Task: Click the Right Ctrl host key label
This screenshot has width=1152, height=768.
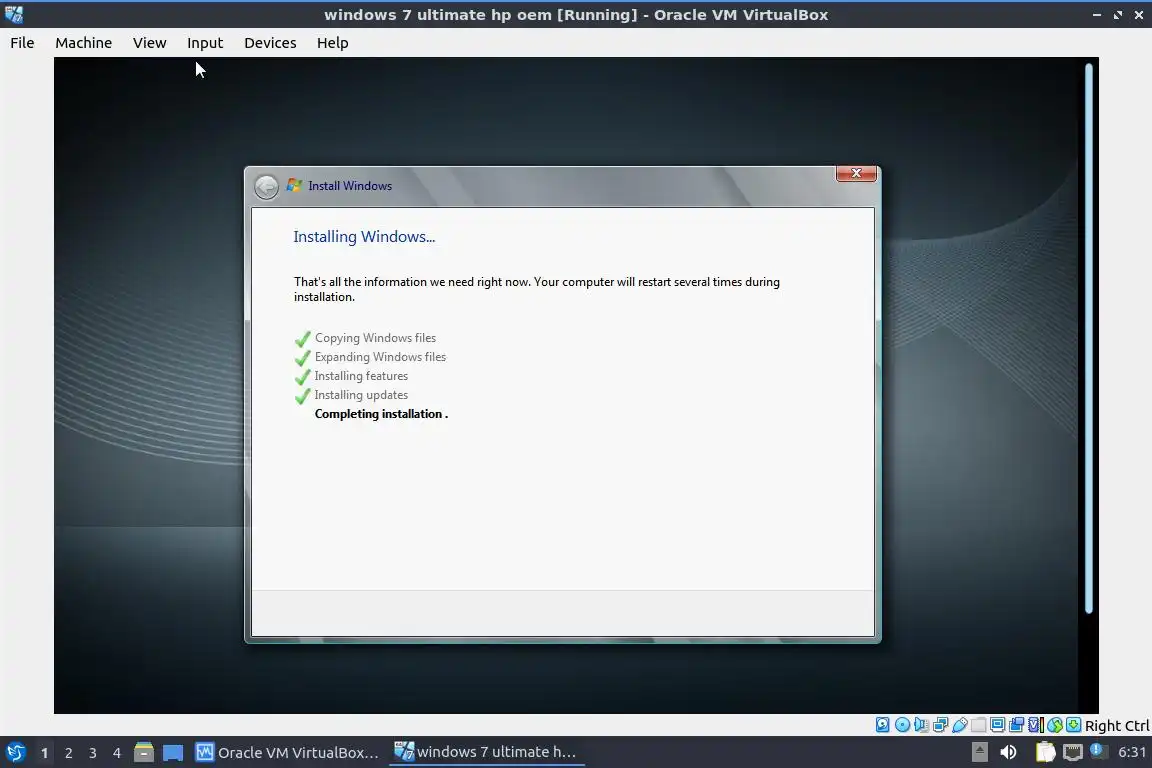Action: pyautogui.click(x=1117, y=725)
